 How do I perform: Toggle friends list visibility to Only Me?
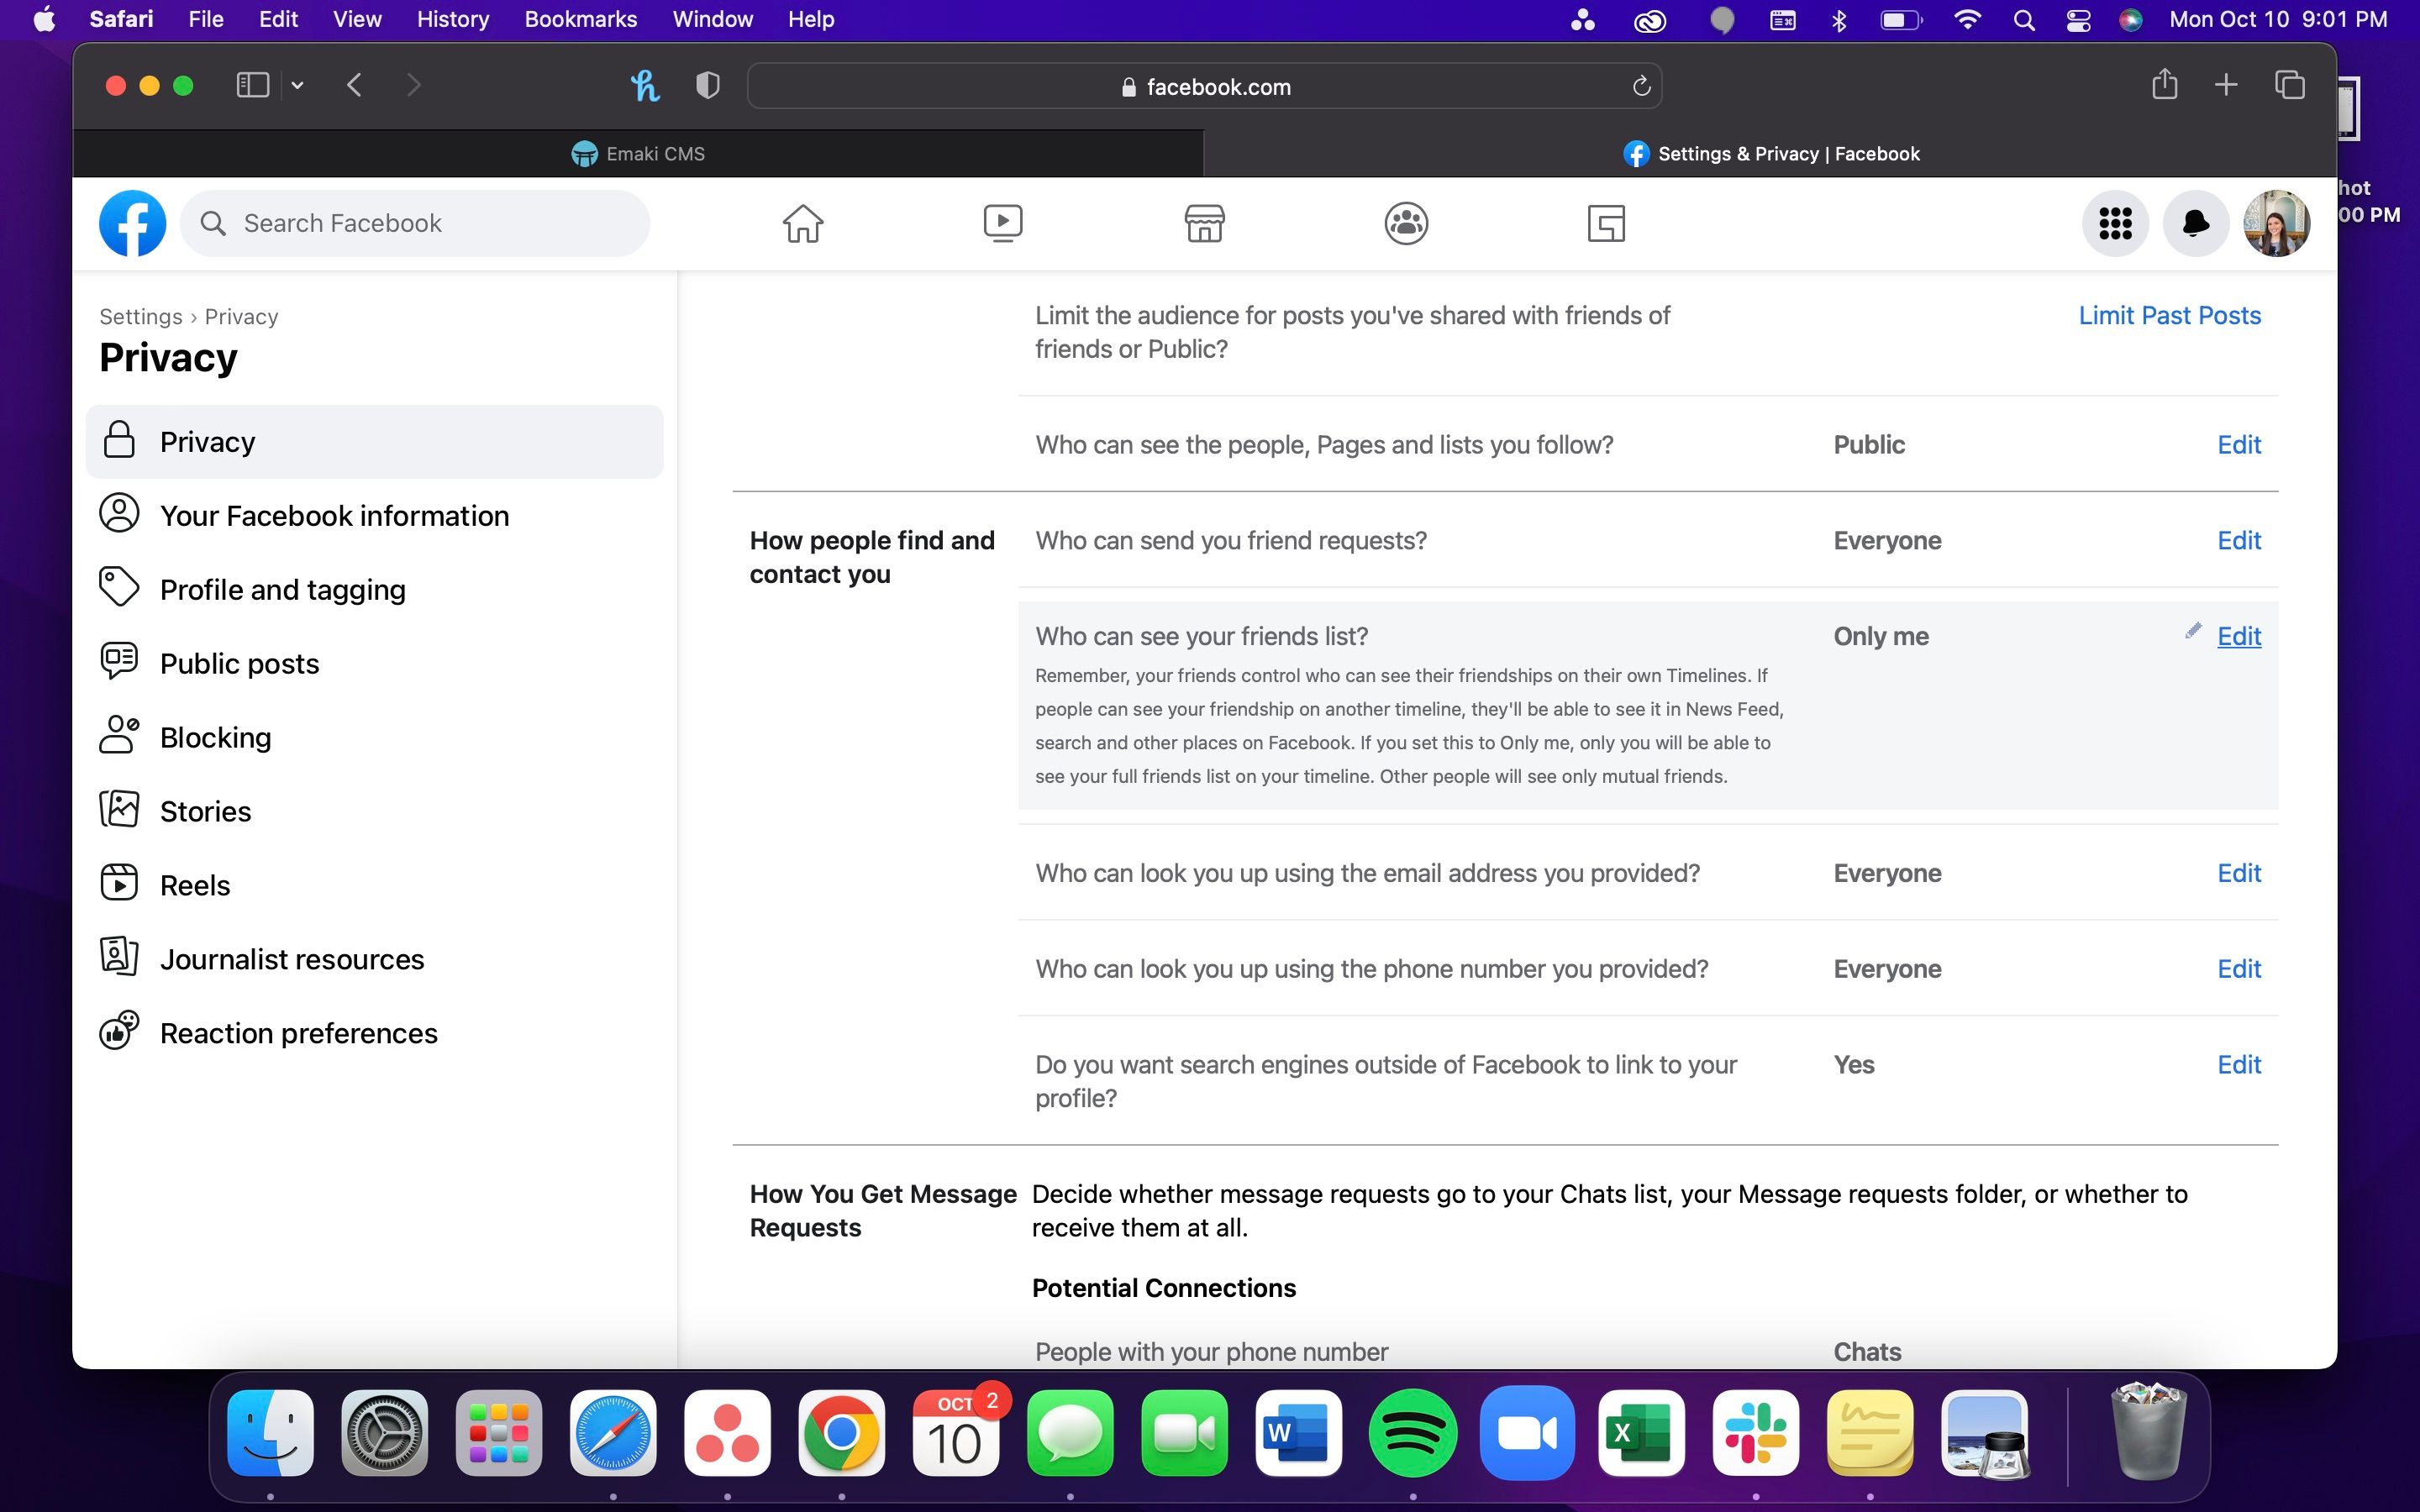pyautogui.click(x=2238, y=634)
